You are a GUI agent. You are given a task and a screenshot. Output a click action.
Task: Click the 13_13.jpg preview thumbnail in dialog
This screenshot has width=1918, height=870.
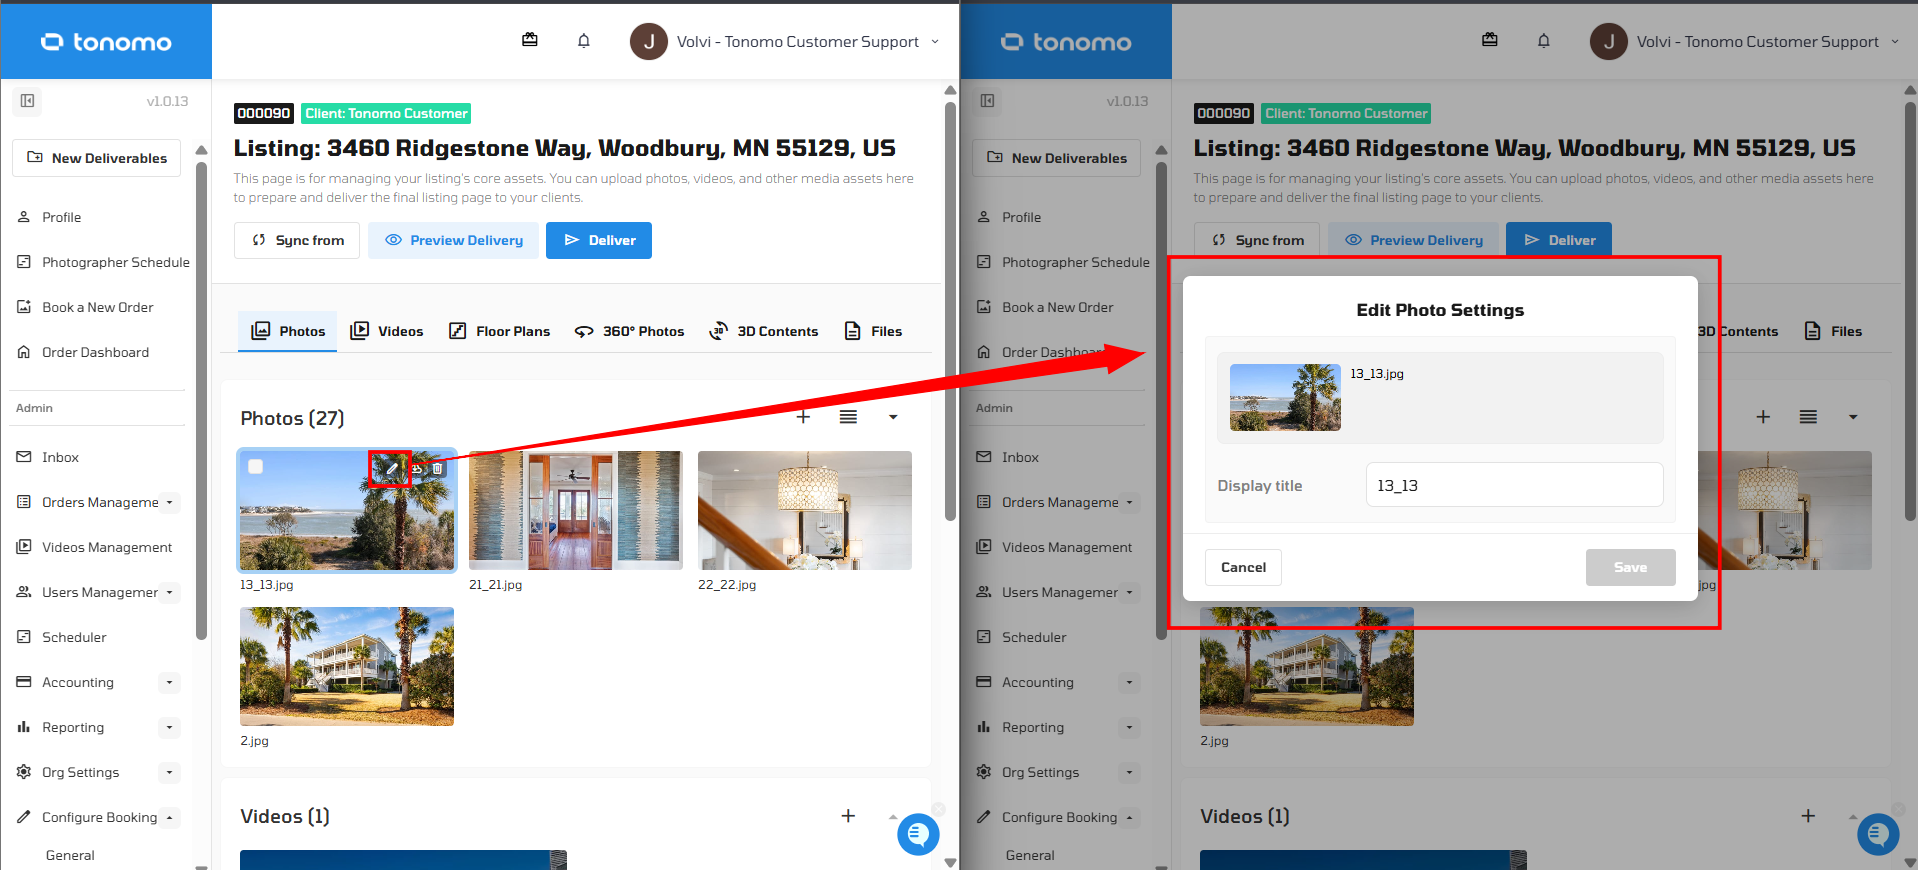click(x=1285, y=397)
